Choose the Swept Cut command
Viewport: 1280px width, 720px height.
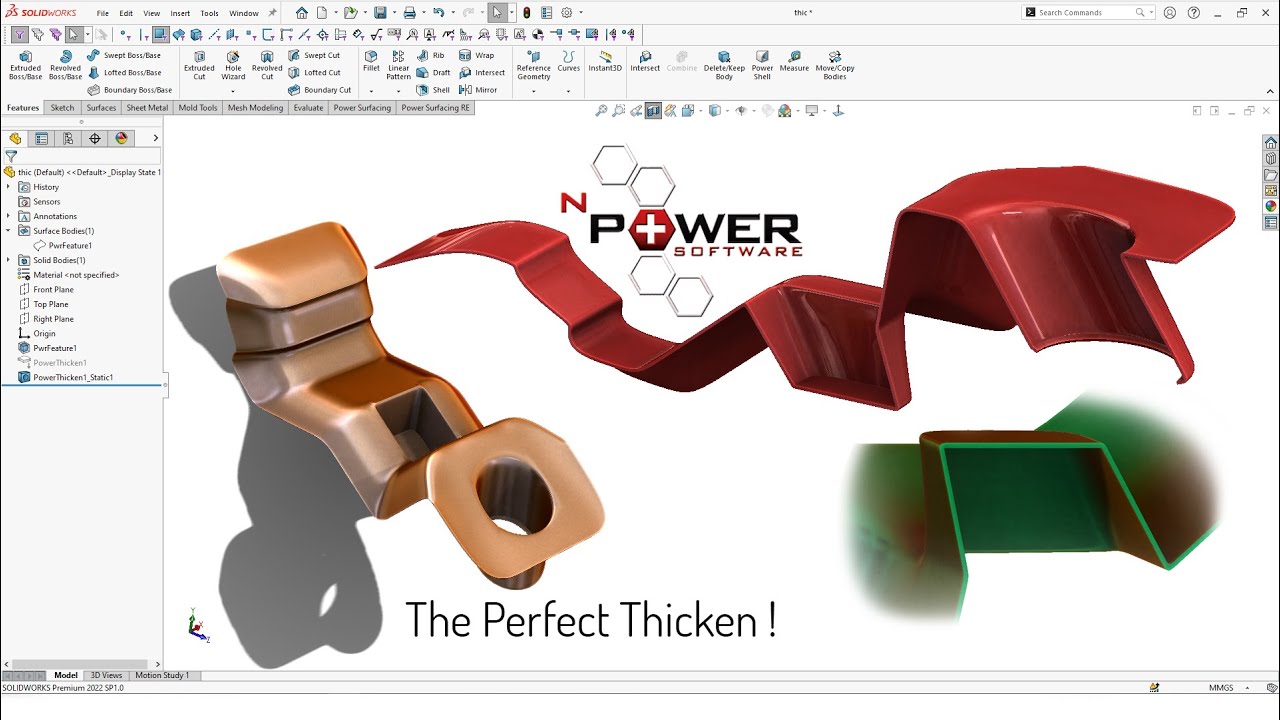coord(314,55)
